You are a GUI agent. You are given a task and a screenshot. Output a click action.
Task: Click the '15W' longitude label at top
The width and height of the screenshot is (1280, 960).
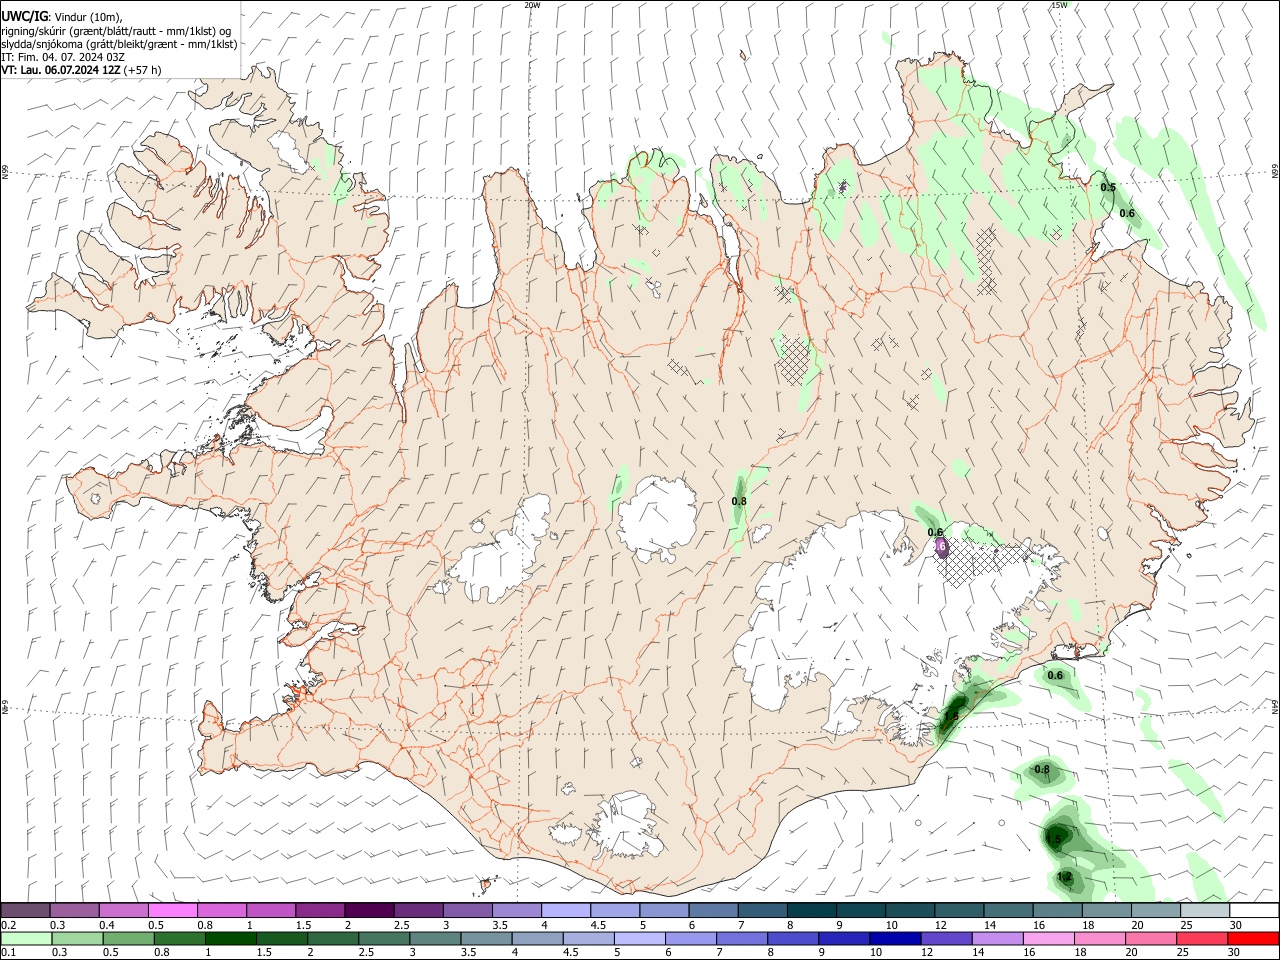pyautogui.click(x=1059, y=5)
